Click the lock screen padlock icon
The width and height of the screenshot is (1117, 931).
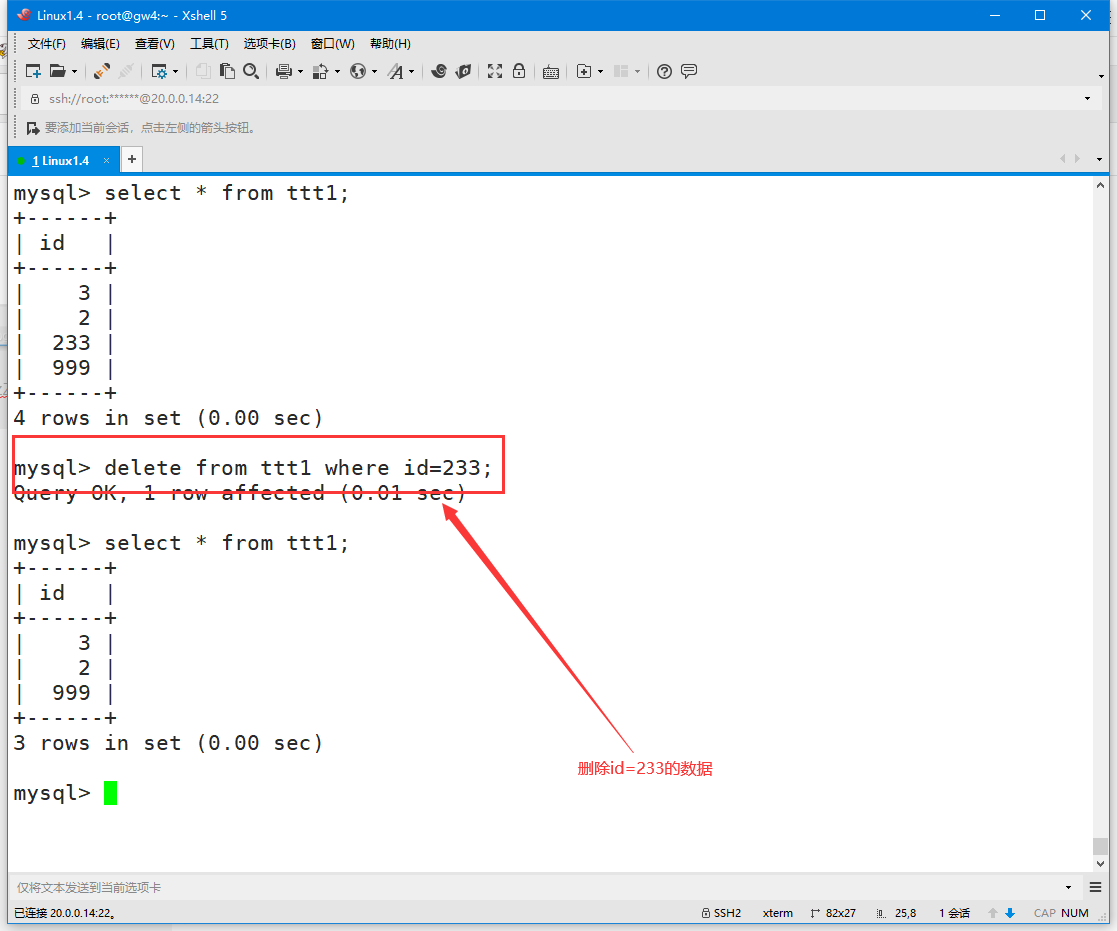[519, 71]
